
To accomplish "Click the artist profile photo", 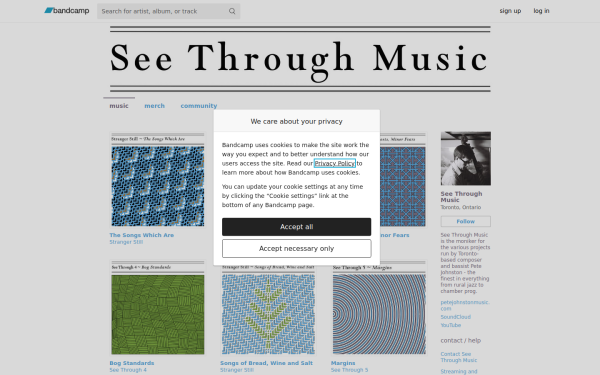I will pyautogui.click(x=466, y=158).
